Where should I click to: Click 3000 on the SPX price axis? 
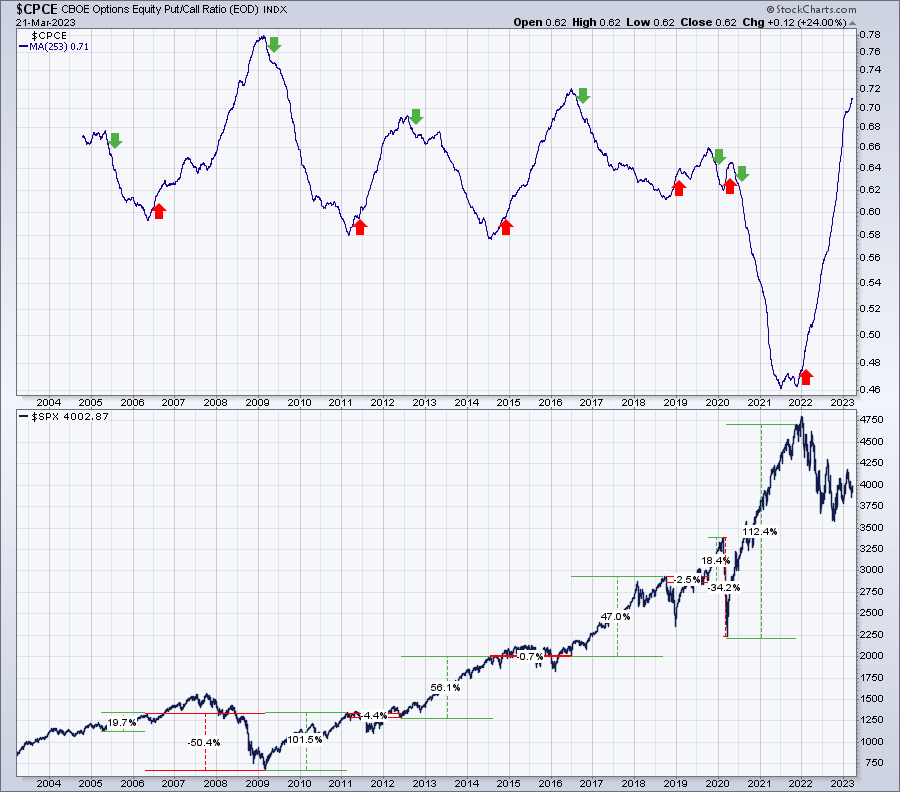(872, 569)
